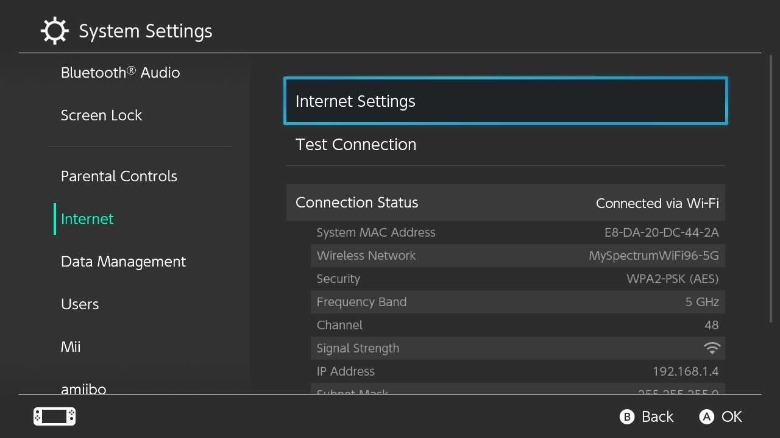
Task: Click the Security label
Action: point(338,279)
